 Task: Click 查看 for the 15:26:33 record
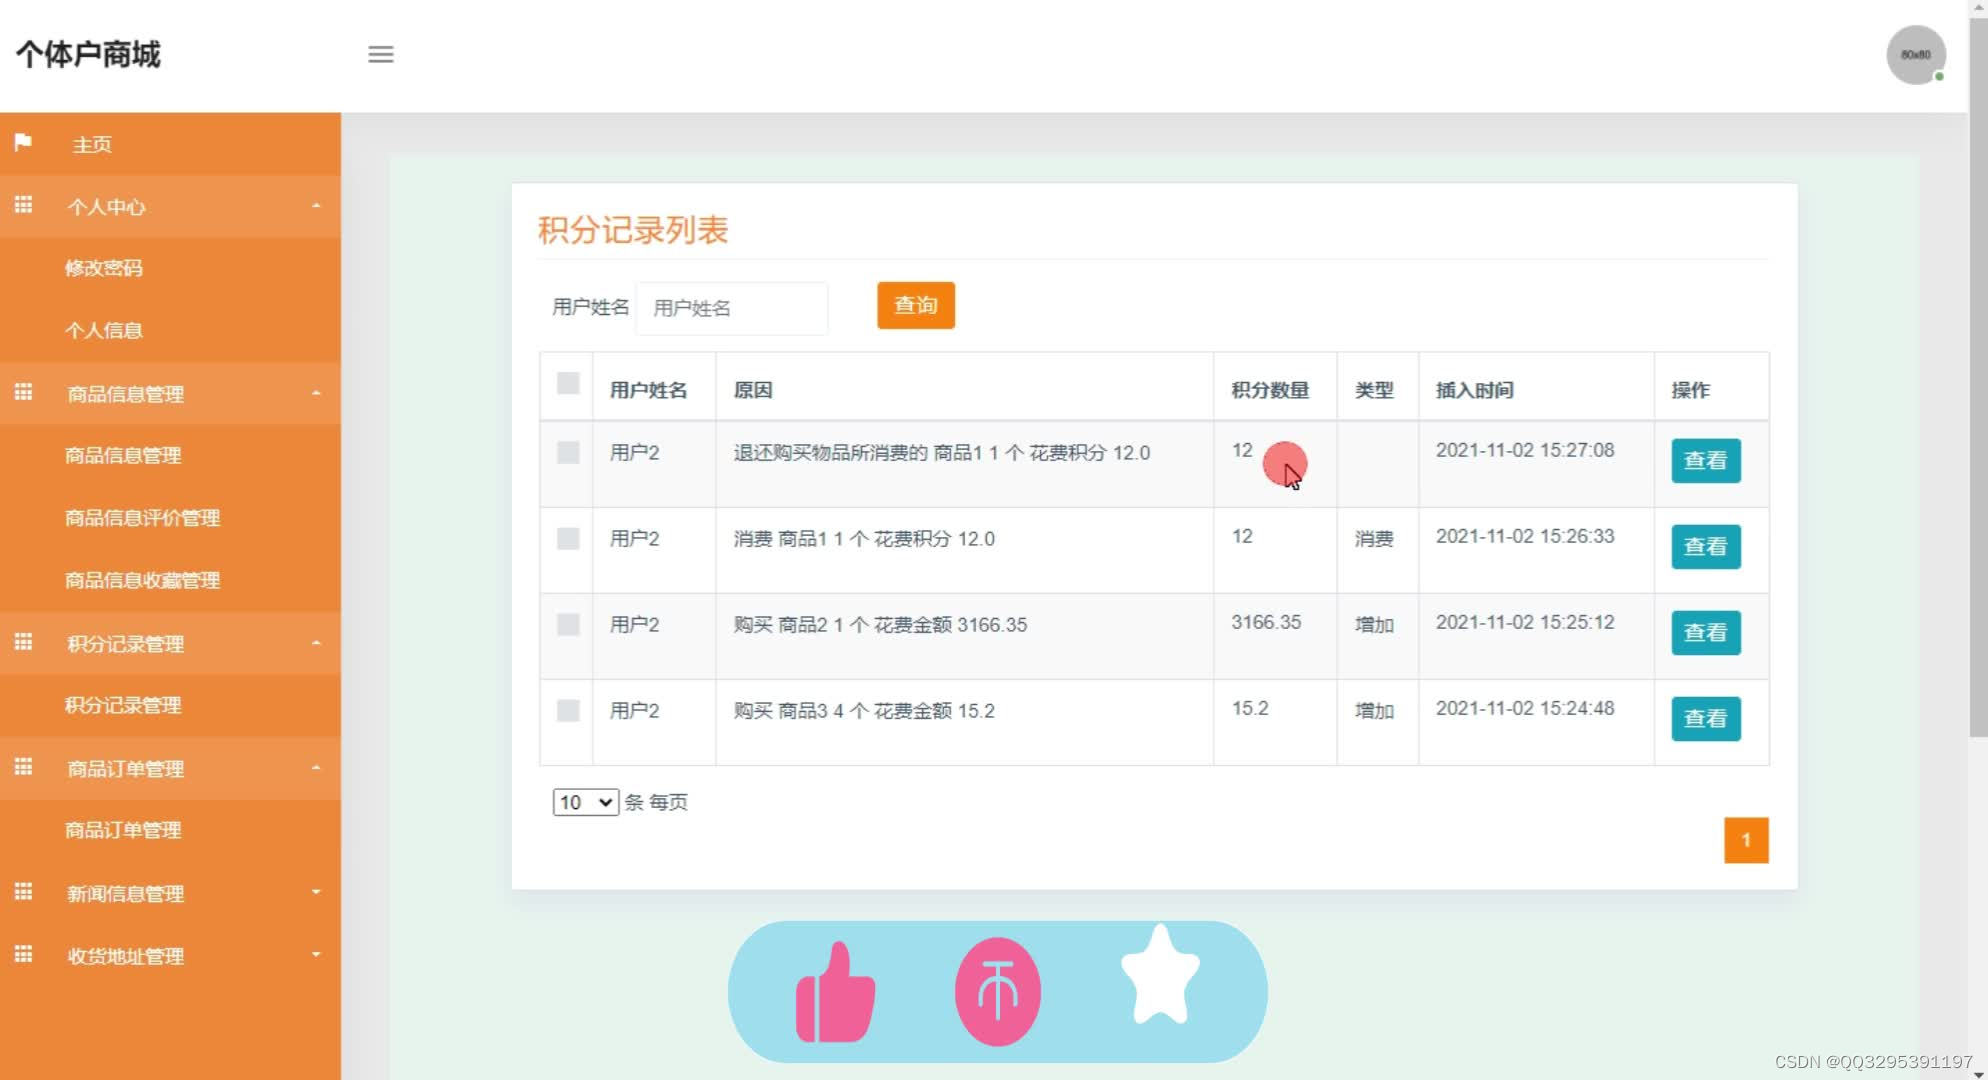[x=1706, y=547]
